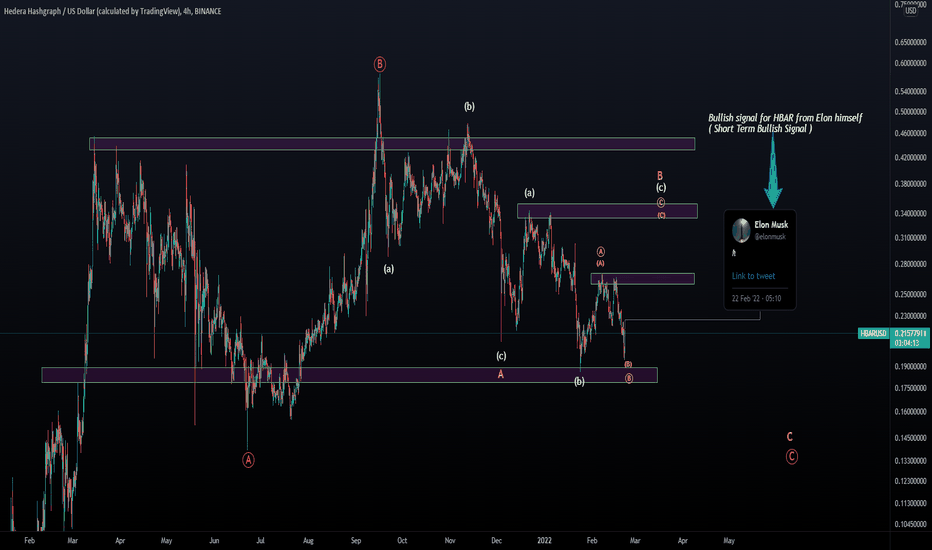Select the 'Elon Musk' name in tweet card

coord(771,225)
